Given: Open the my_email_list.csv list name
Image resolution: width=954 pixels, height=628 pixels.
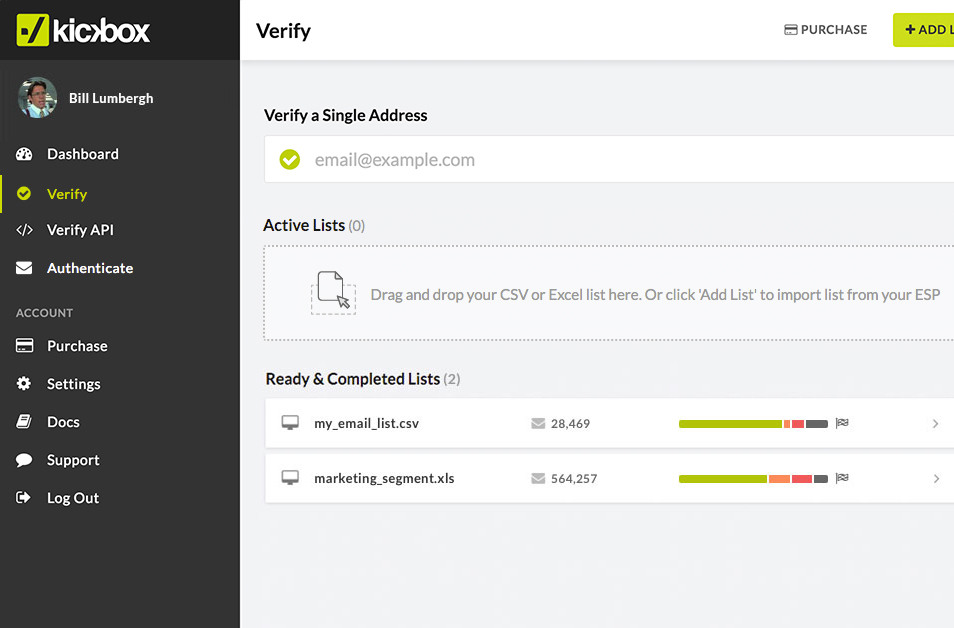Looking at the screenshot, I should 366,424.
